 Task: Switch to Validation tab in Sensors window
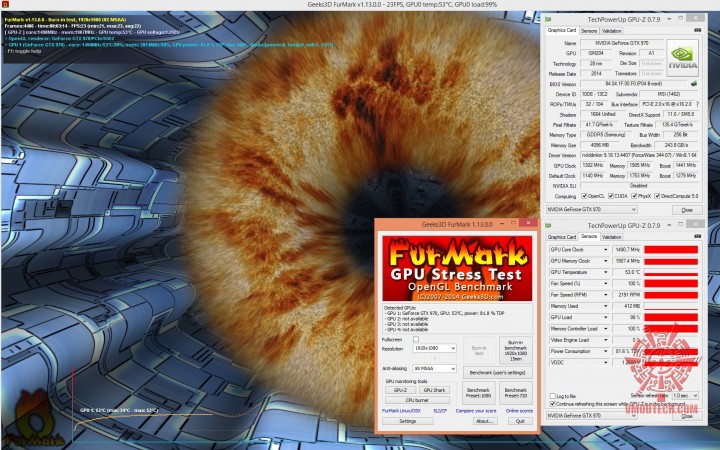click(x=612, y=237)
